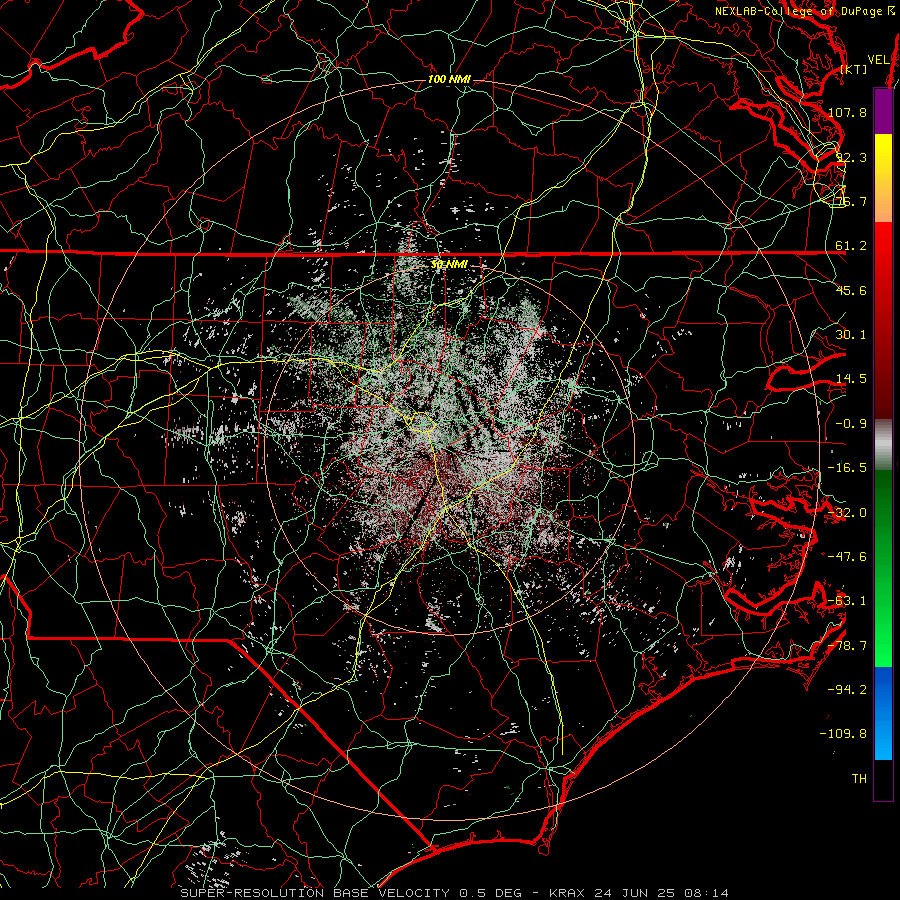This screenshot has width=900, height=900.
Task: Click the 61.2 velocity scale value
Action: 851,246
